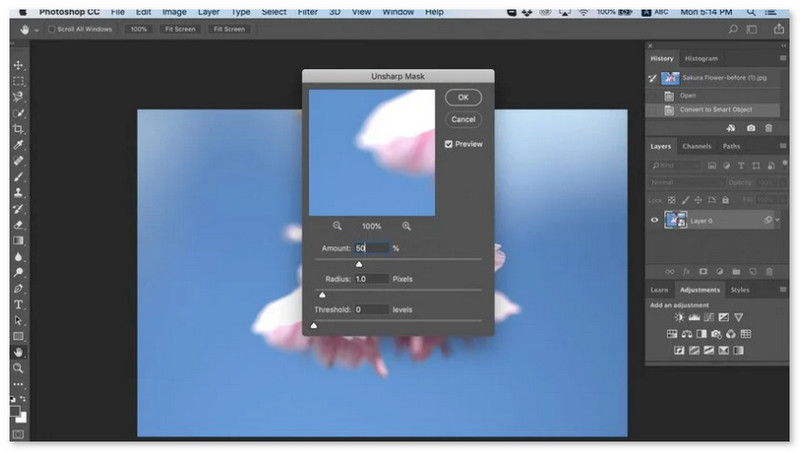This screenshot has height=452, width=800.
Task: Switch to the Channels tab
Action: pyautogui.click(x=697, y=146)
